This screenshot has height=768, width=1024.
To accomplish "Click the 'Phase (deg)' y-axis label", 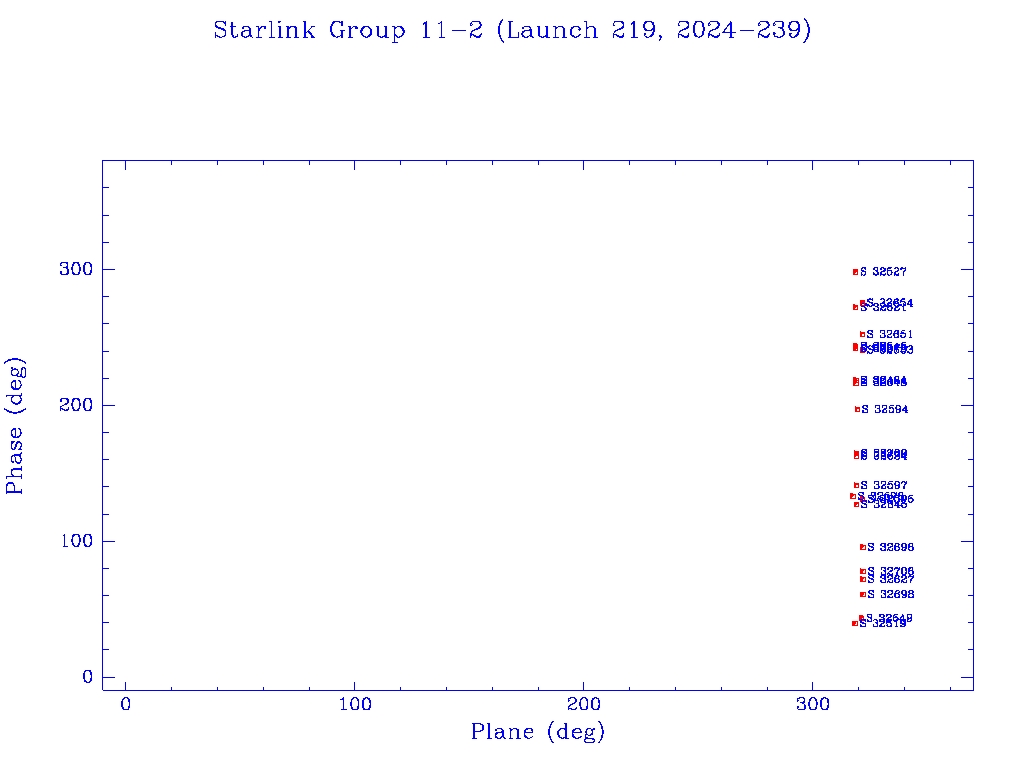I will 14,426.
